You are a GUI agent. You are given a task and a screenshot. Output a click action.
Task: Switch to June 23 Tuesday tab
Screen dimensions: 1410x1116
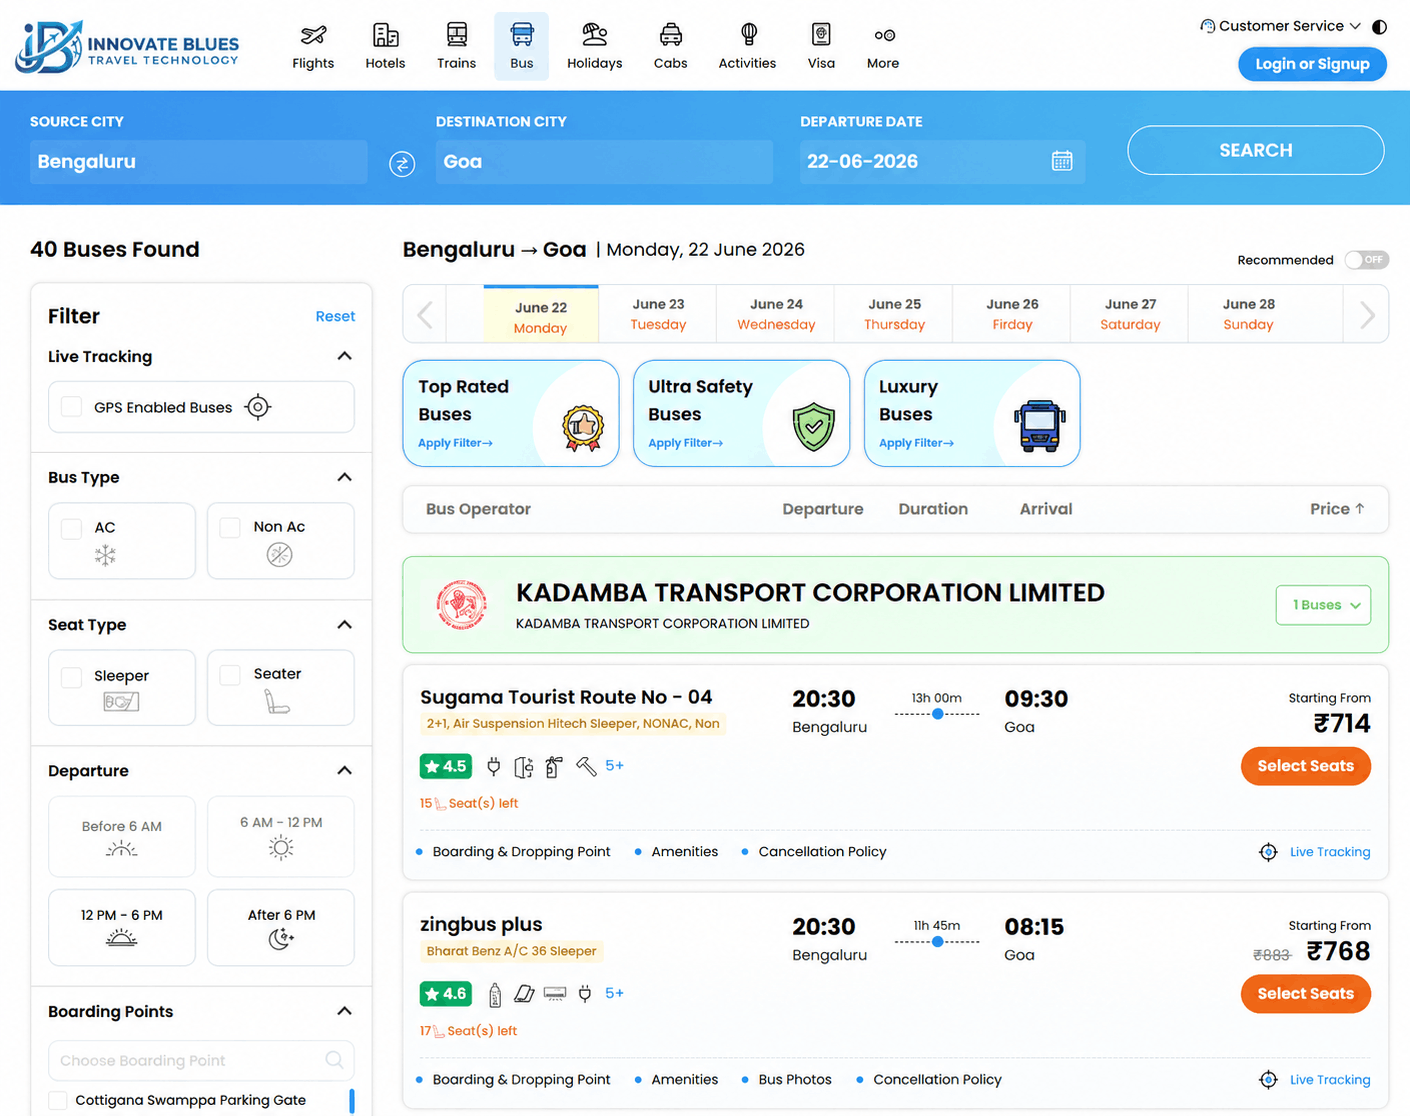coord(658,314)
